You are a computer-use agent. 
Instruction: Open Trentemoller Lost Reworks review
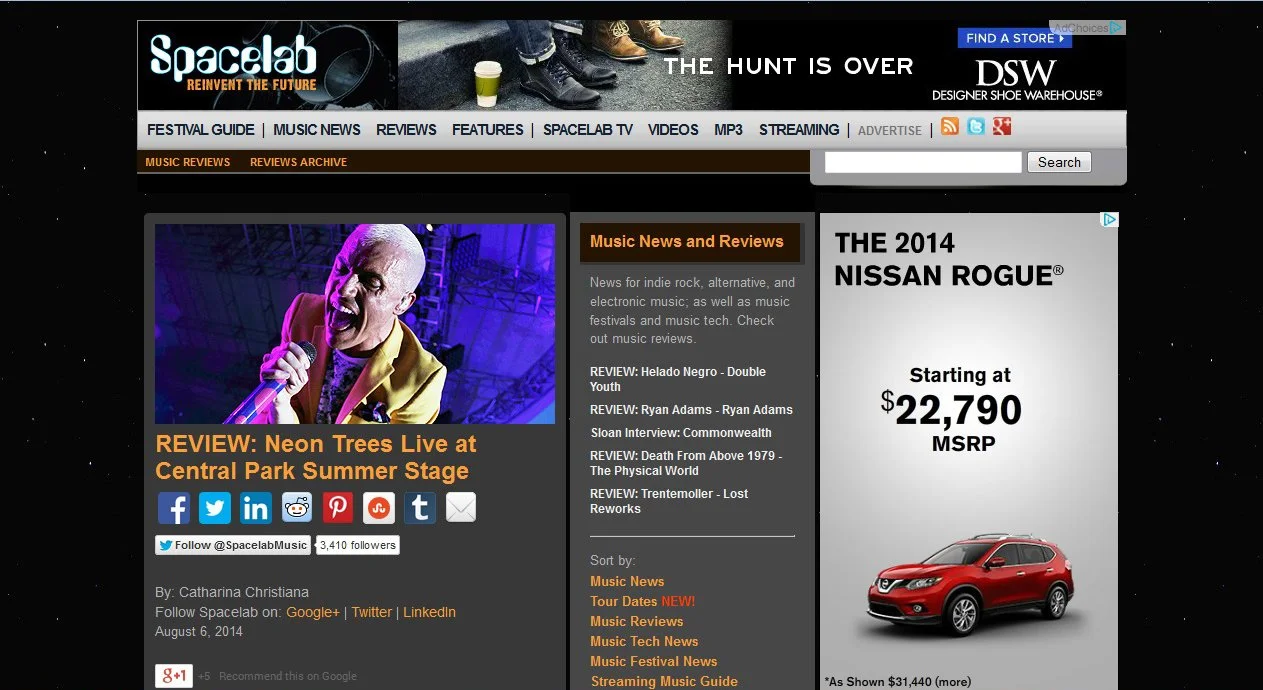click(x=669, y=501)
